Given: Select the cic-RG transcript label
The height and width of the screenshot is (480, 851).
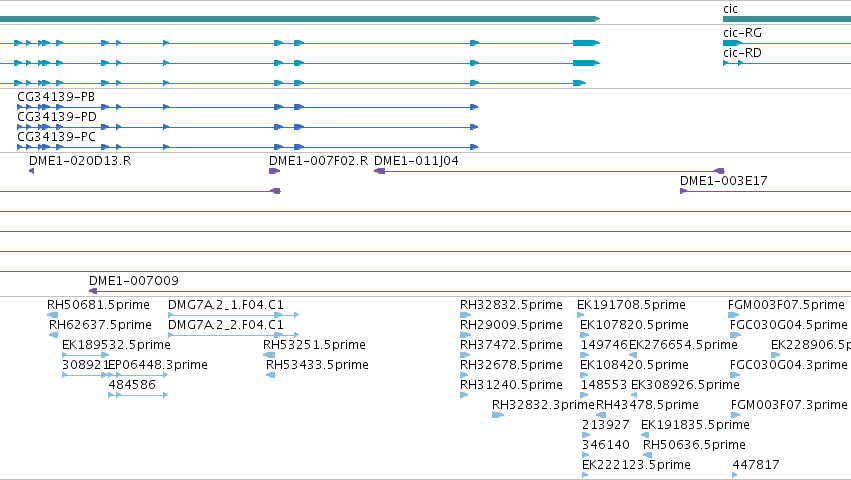Looking at the screenshot, I should [742, 33].
